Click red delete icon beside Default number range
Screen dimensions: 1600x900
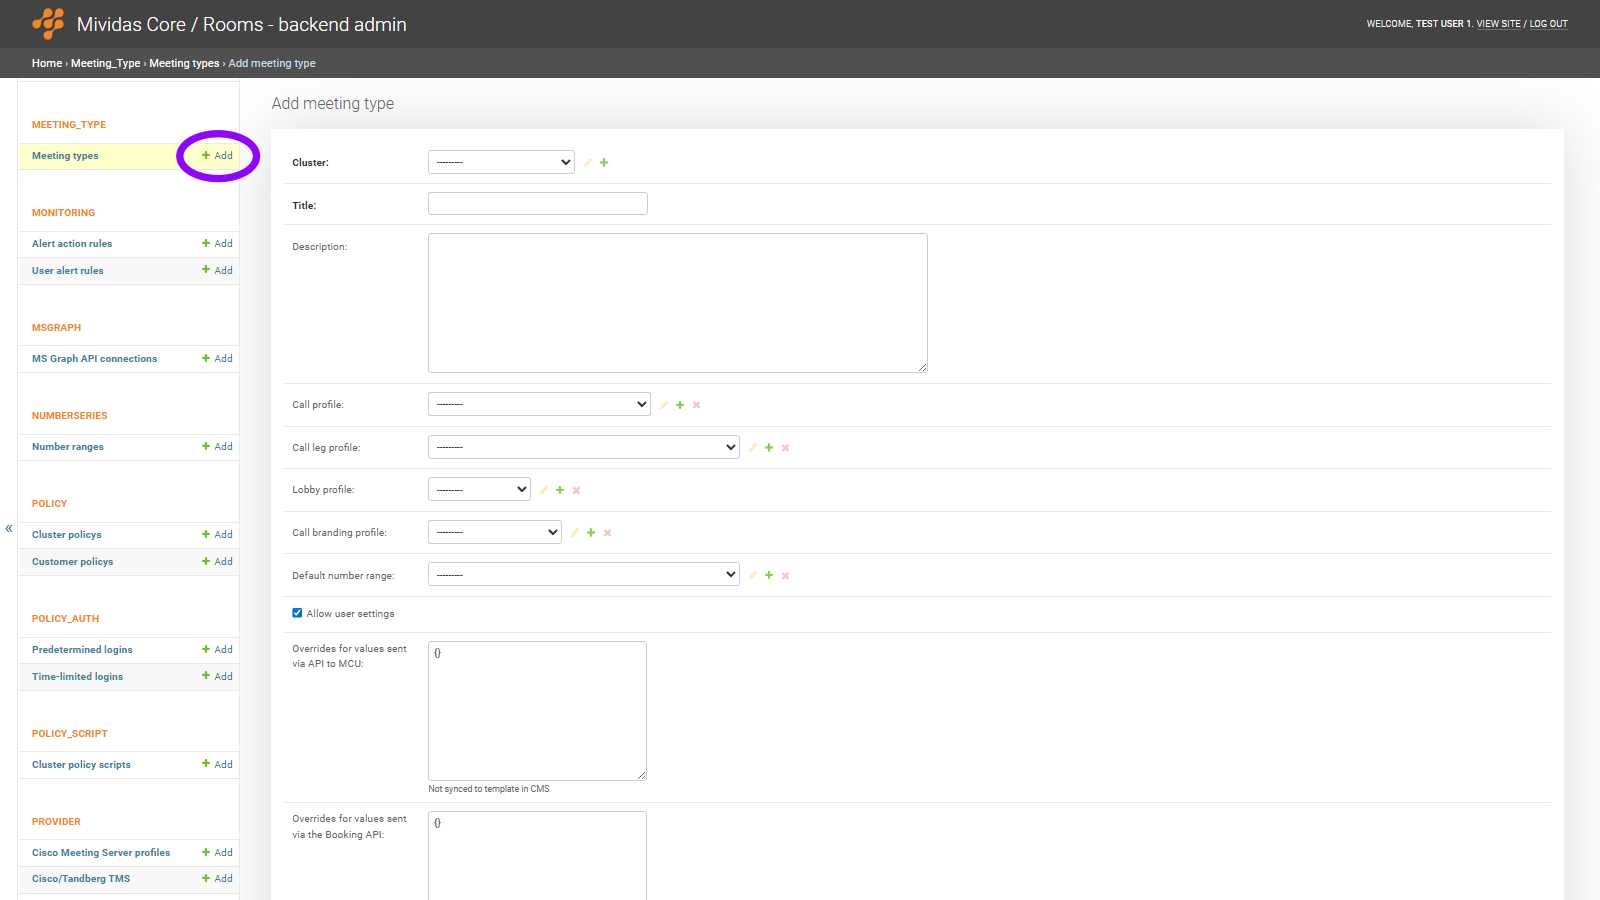tap(786, 576)
